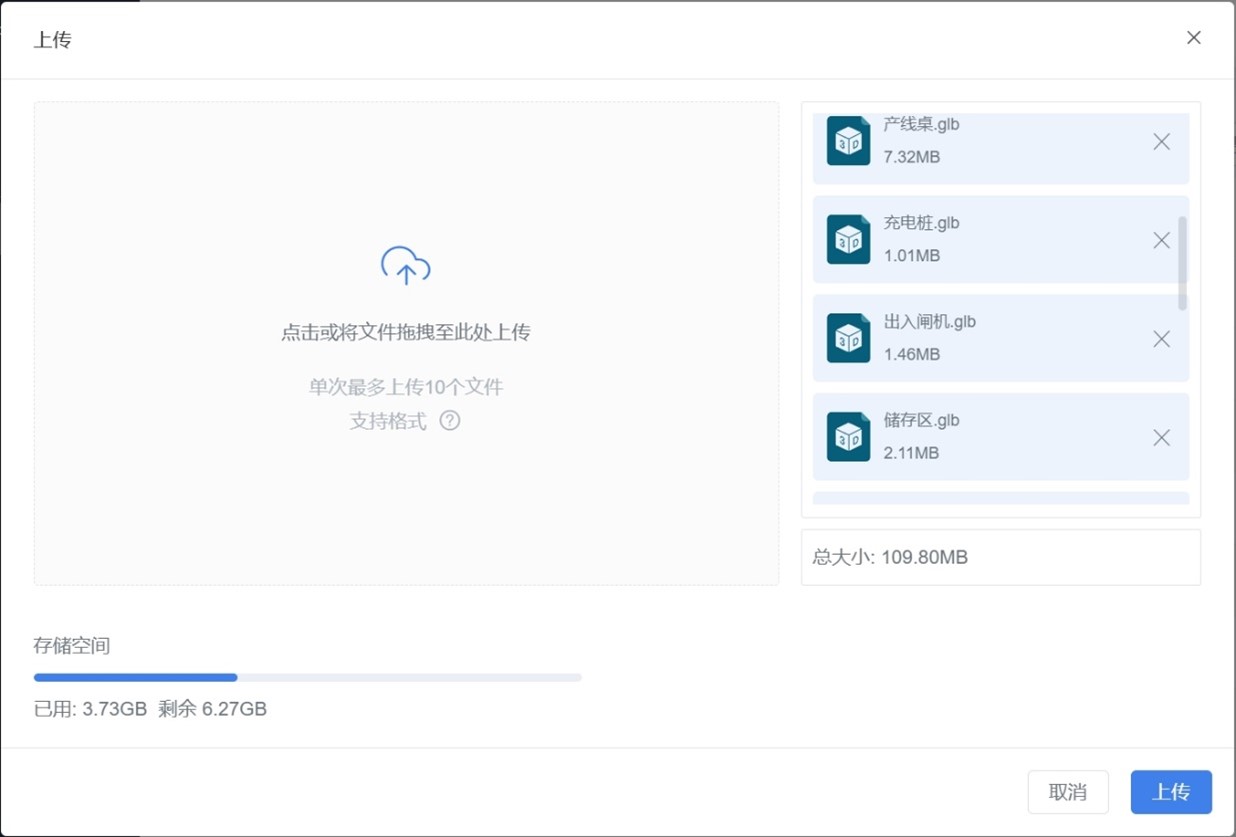The image size is (1236, 837).
Task: Click the 3D file icon of 出入闸机.glb
Action: pos(848,339)
